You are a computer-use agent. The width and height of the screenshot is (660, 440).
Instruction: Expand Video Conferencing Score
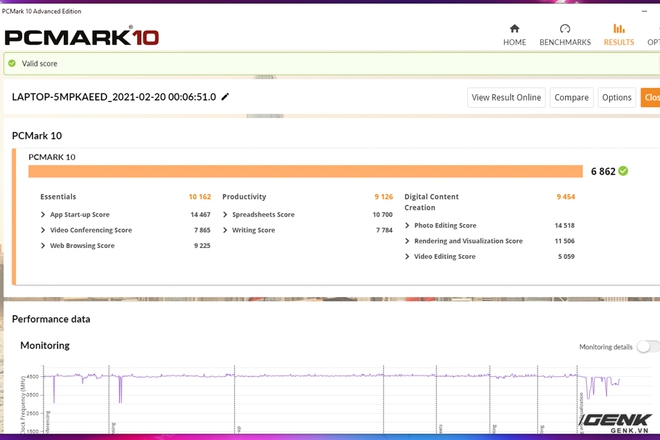click(x=43, y=230)
